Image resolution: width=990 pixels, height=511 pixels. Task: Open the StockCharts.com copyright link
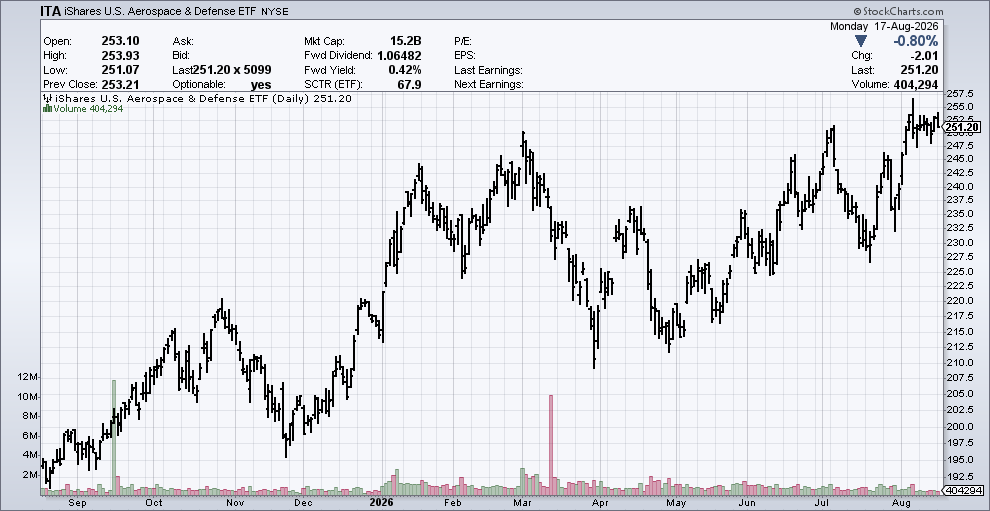click(898, 11)
